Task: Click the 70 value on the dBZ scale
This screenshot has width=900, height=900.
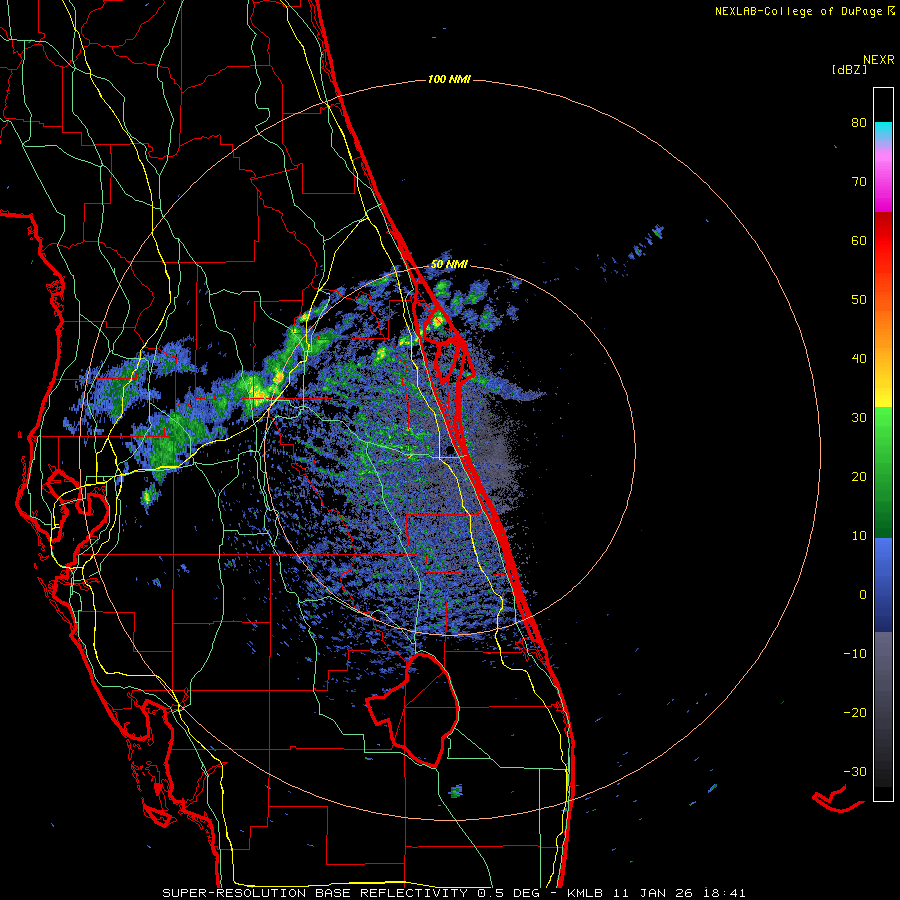Action: coord(859,182)
